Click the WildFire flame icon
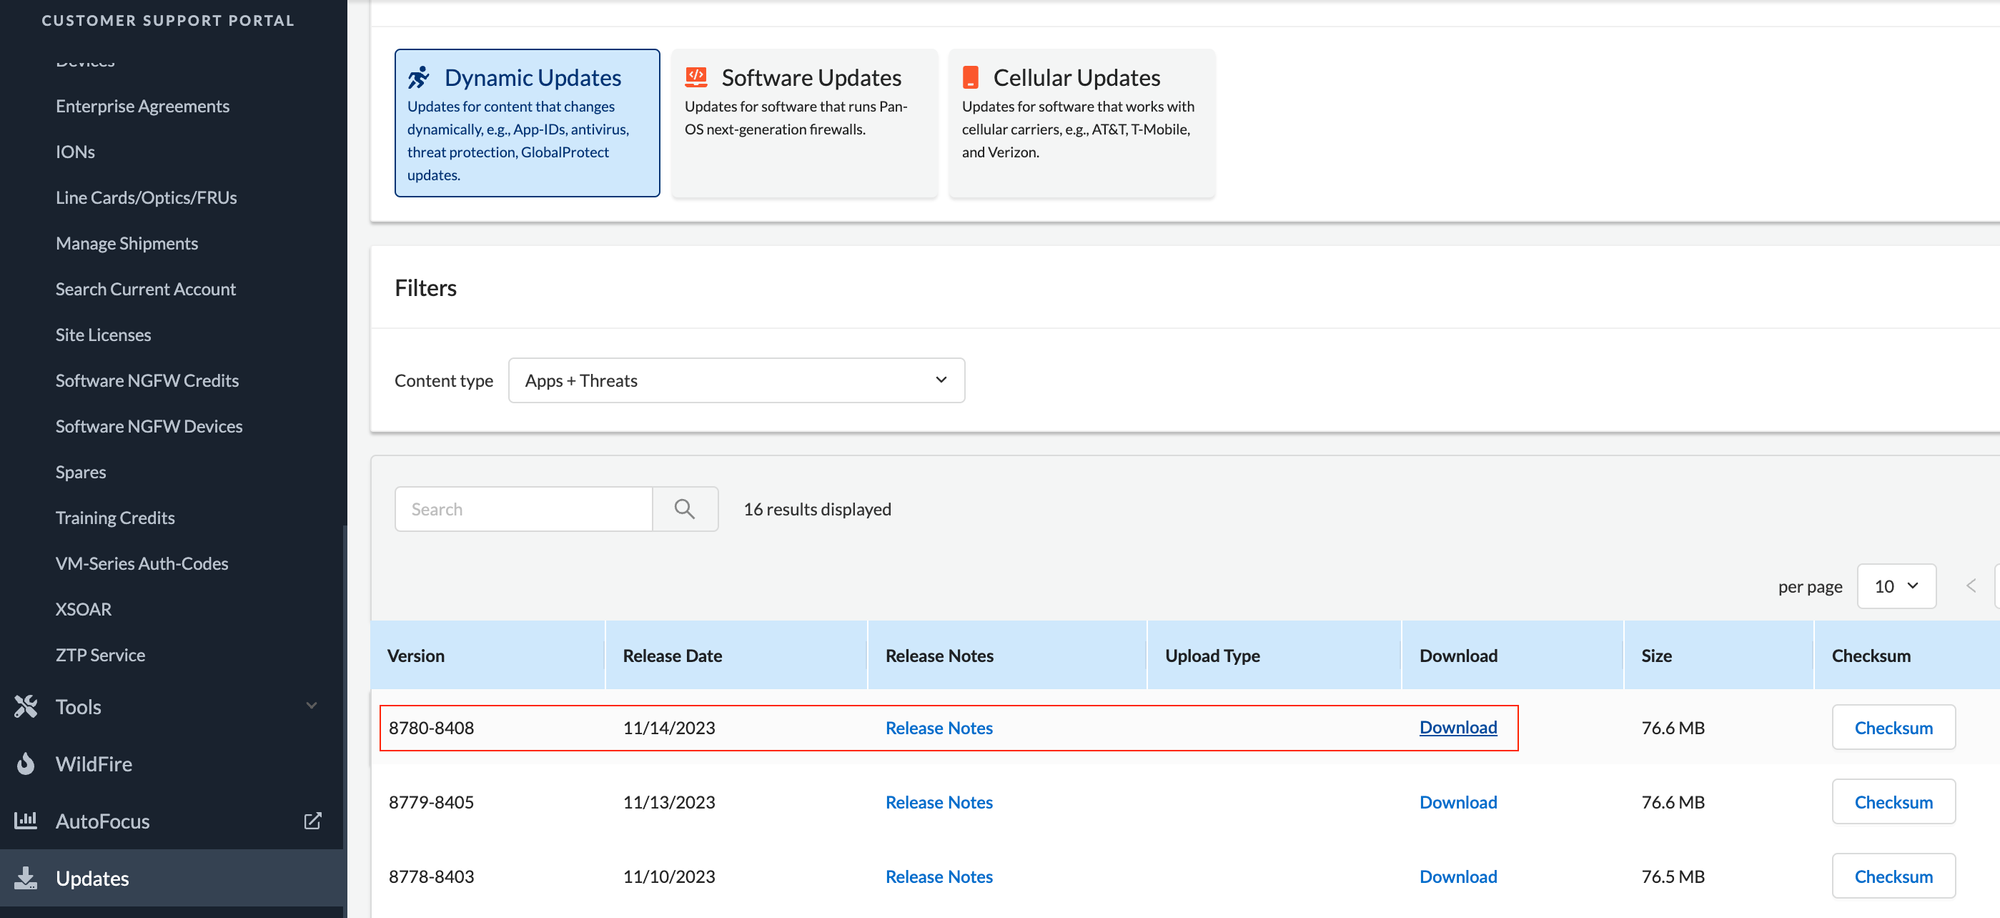 (x=26, y=764)
